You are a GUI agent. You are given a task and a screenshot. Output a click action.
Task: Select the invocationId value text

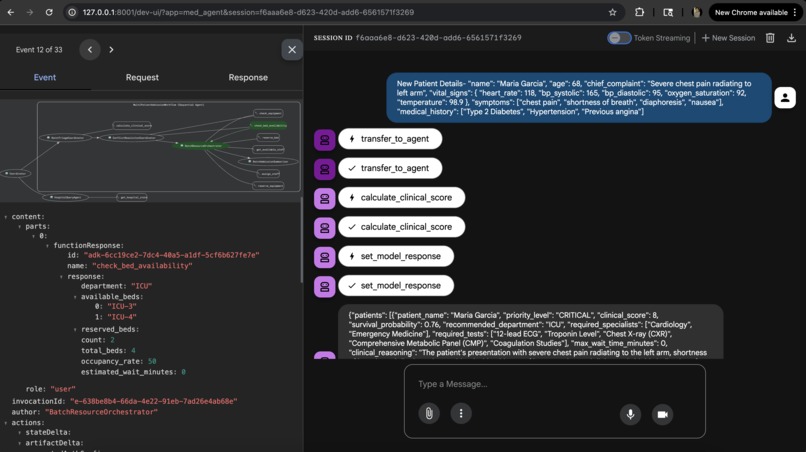154,401
